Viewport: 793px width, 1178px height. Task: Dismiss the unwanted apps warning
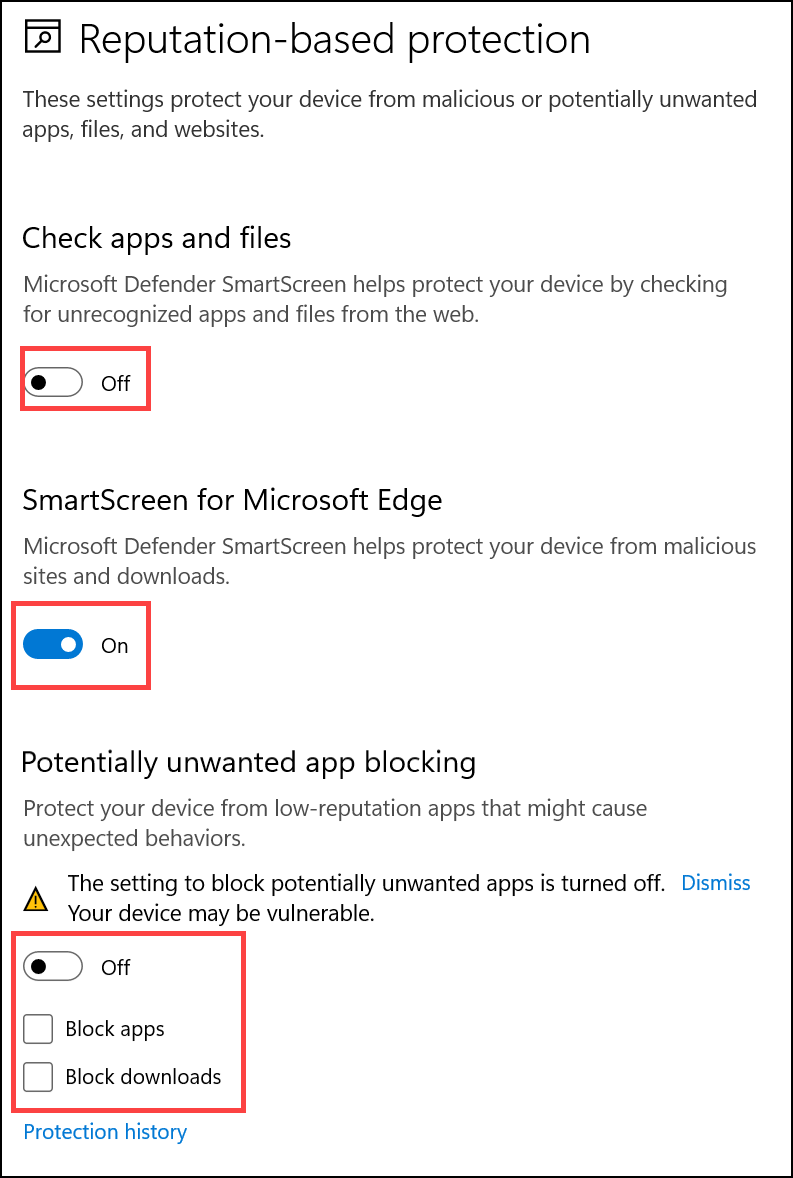tap(716, 882)
